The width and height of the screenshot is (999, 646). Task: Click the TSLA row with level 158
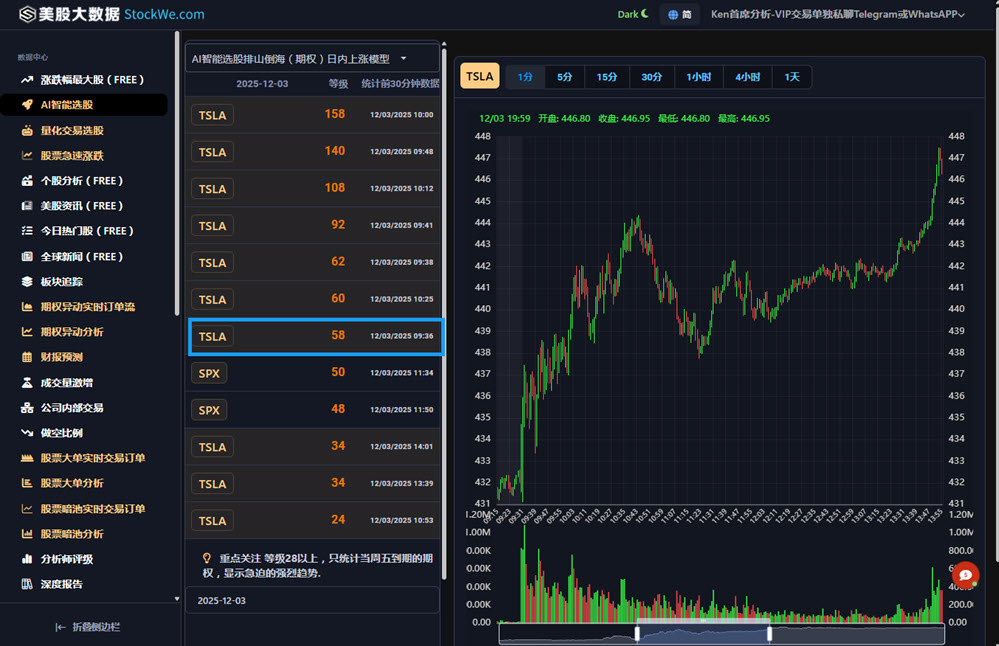click(x=314, y=115)
